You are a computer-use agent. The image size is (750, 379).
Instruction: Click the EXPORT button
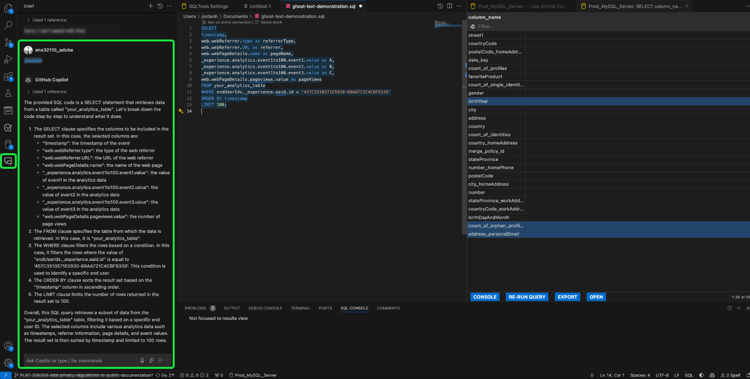[567, 297]
